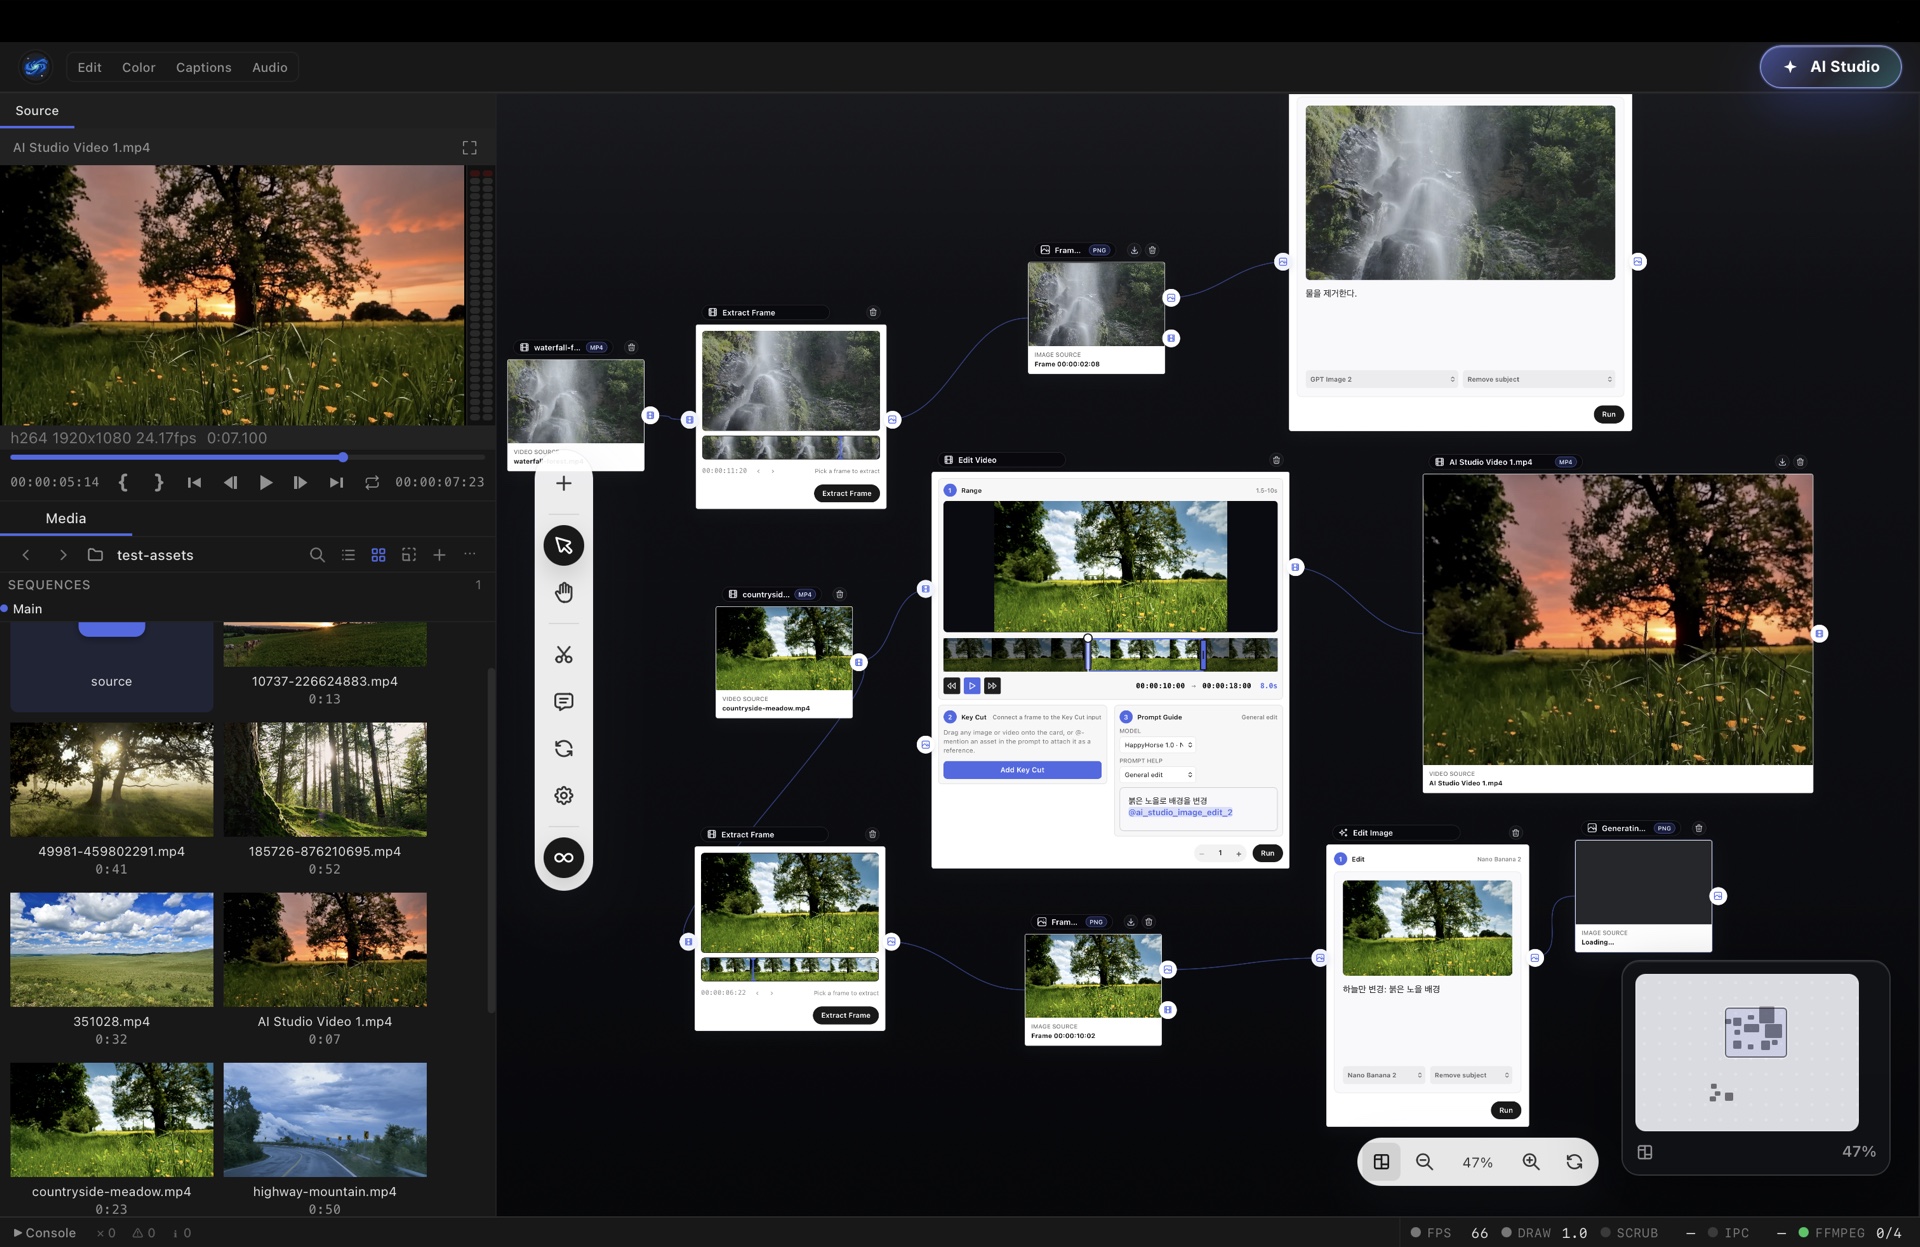Search the media bin

[317, 555]
